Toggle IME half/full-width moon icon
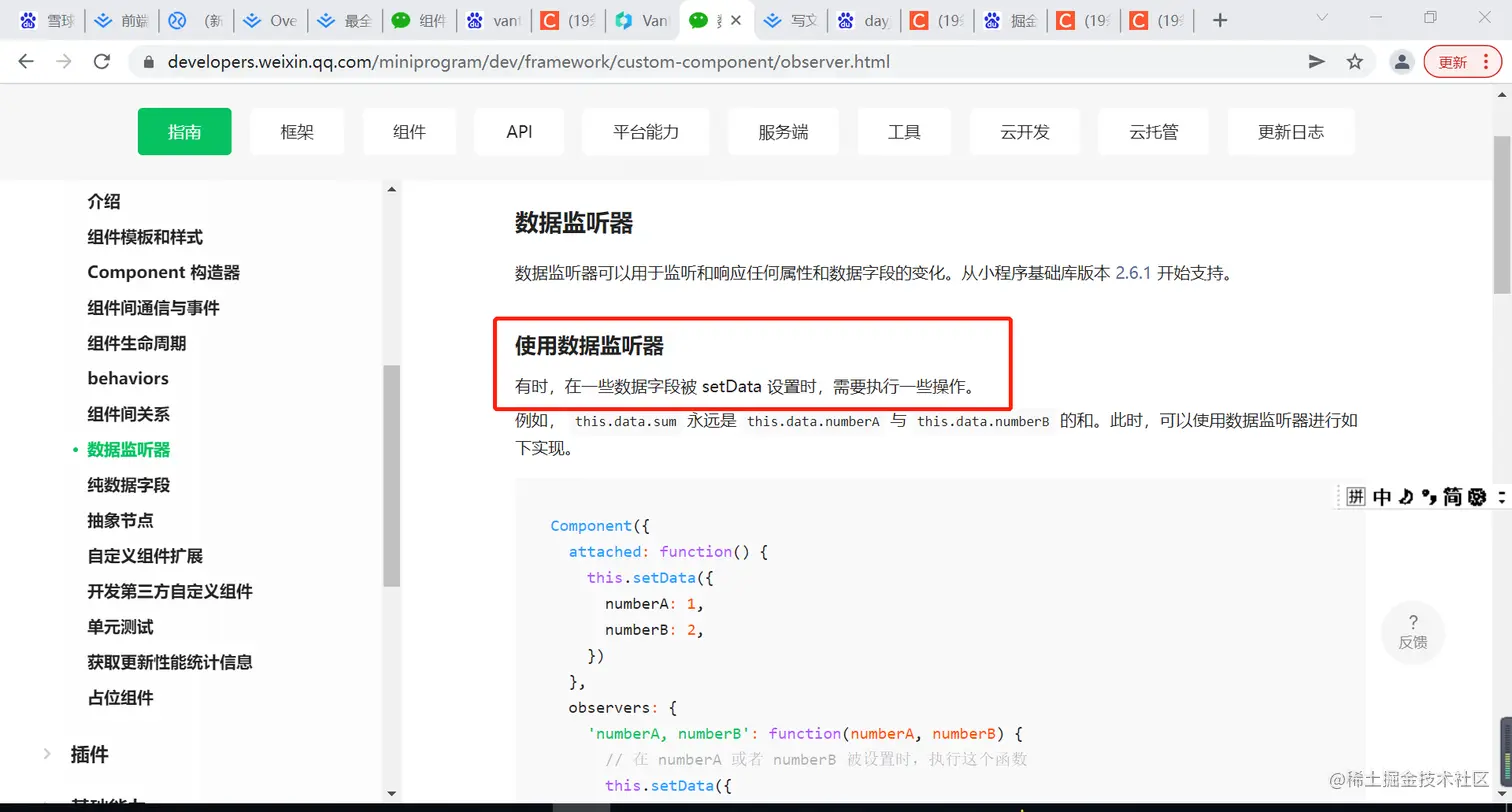 tap(1406, 496)
